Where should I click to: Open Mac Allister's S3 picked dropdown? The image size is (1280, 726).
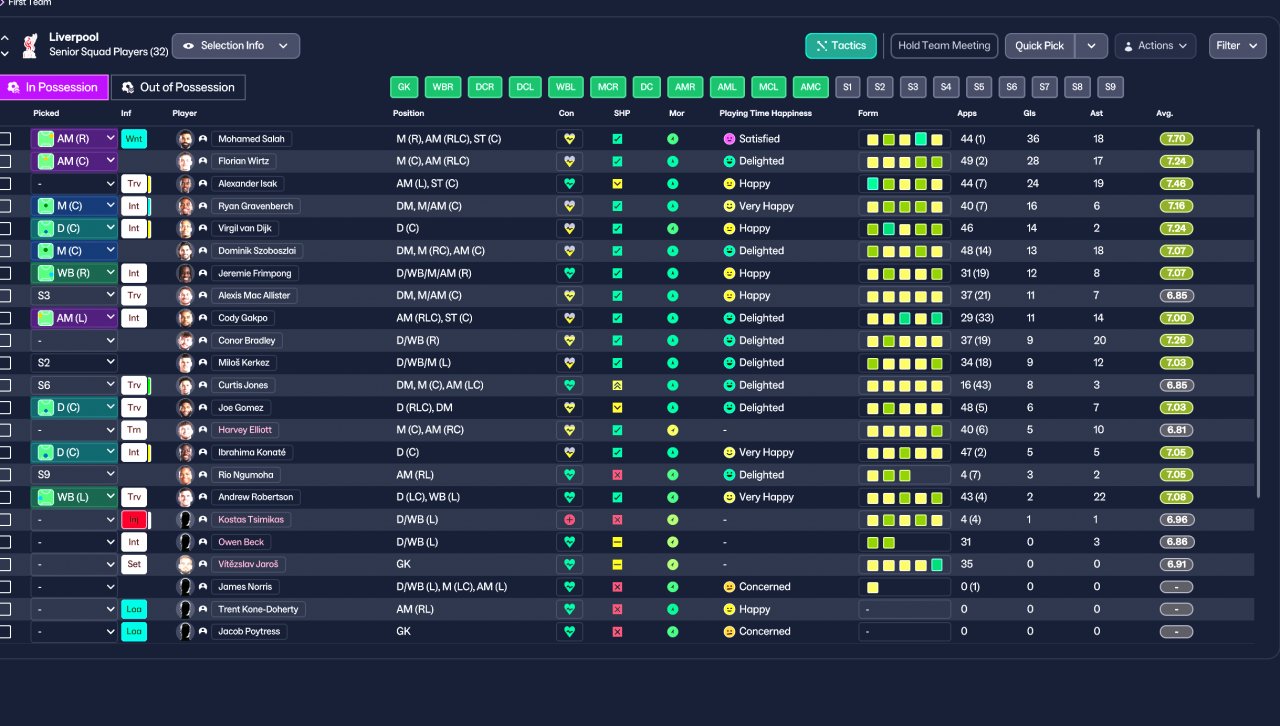(75, 296)
